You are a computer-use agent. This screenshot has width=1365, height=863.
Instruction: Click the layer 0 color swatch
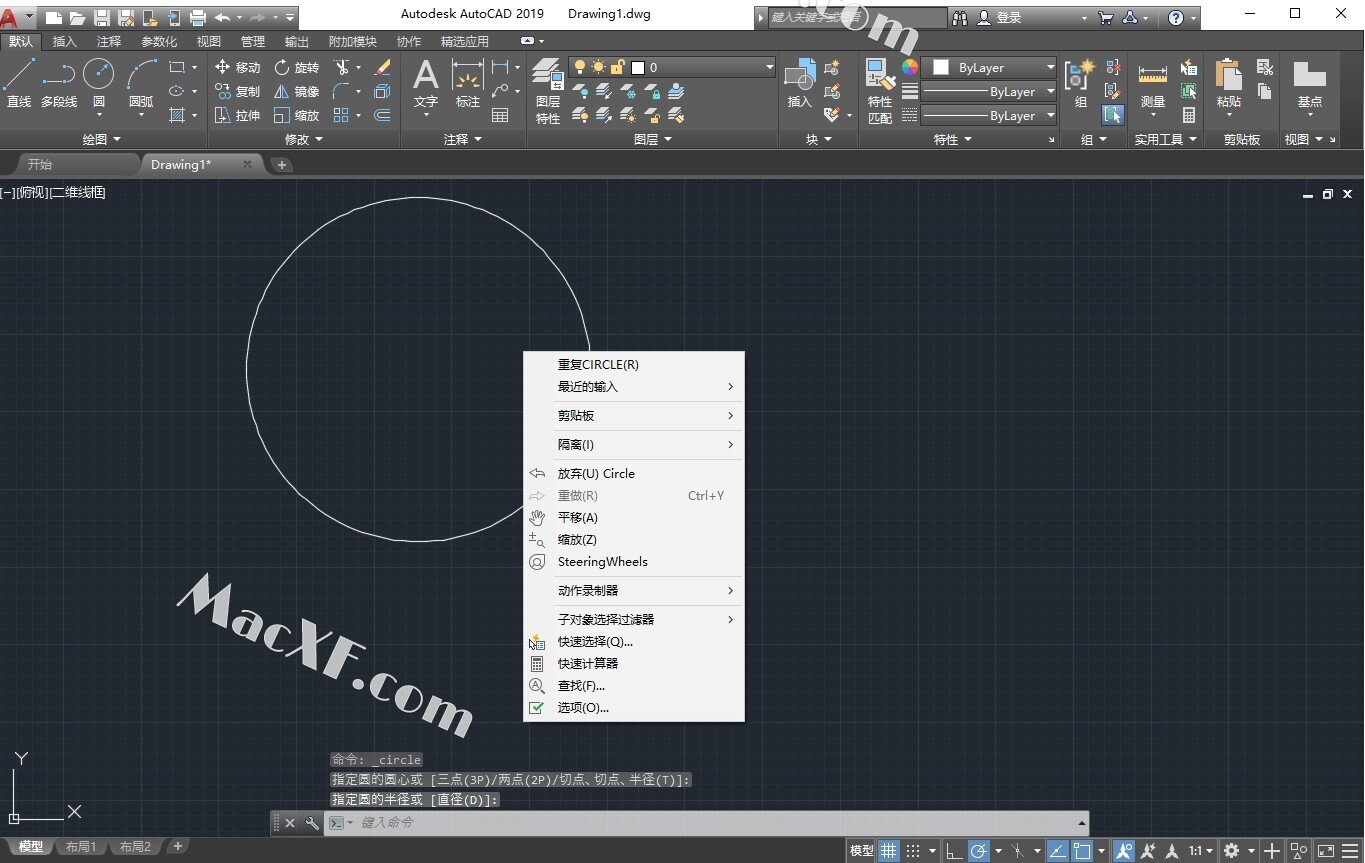pyautogui.click(x=638, y=67)
